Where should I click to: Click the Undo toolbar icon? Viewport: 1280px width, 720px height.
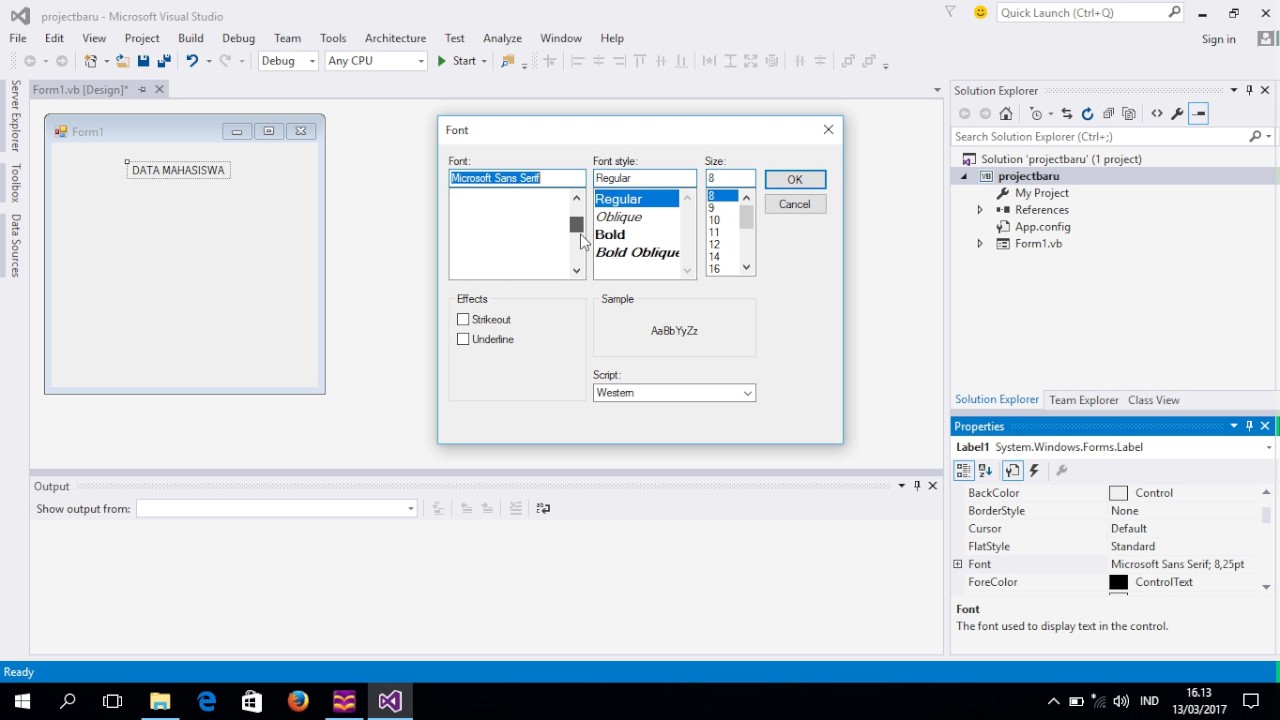(x=192, y=61)
